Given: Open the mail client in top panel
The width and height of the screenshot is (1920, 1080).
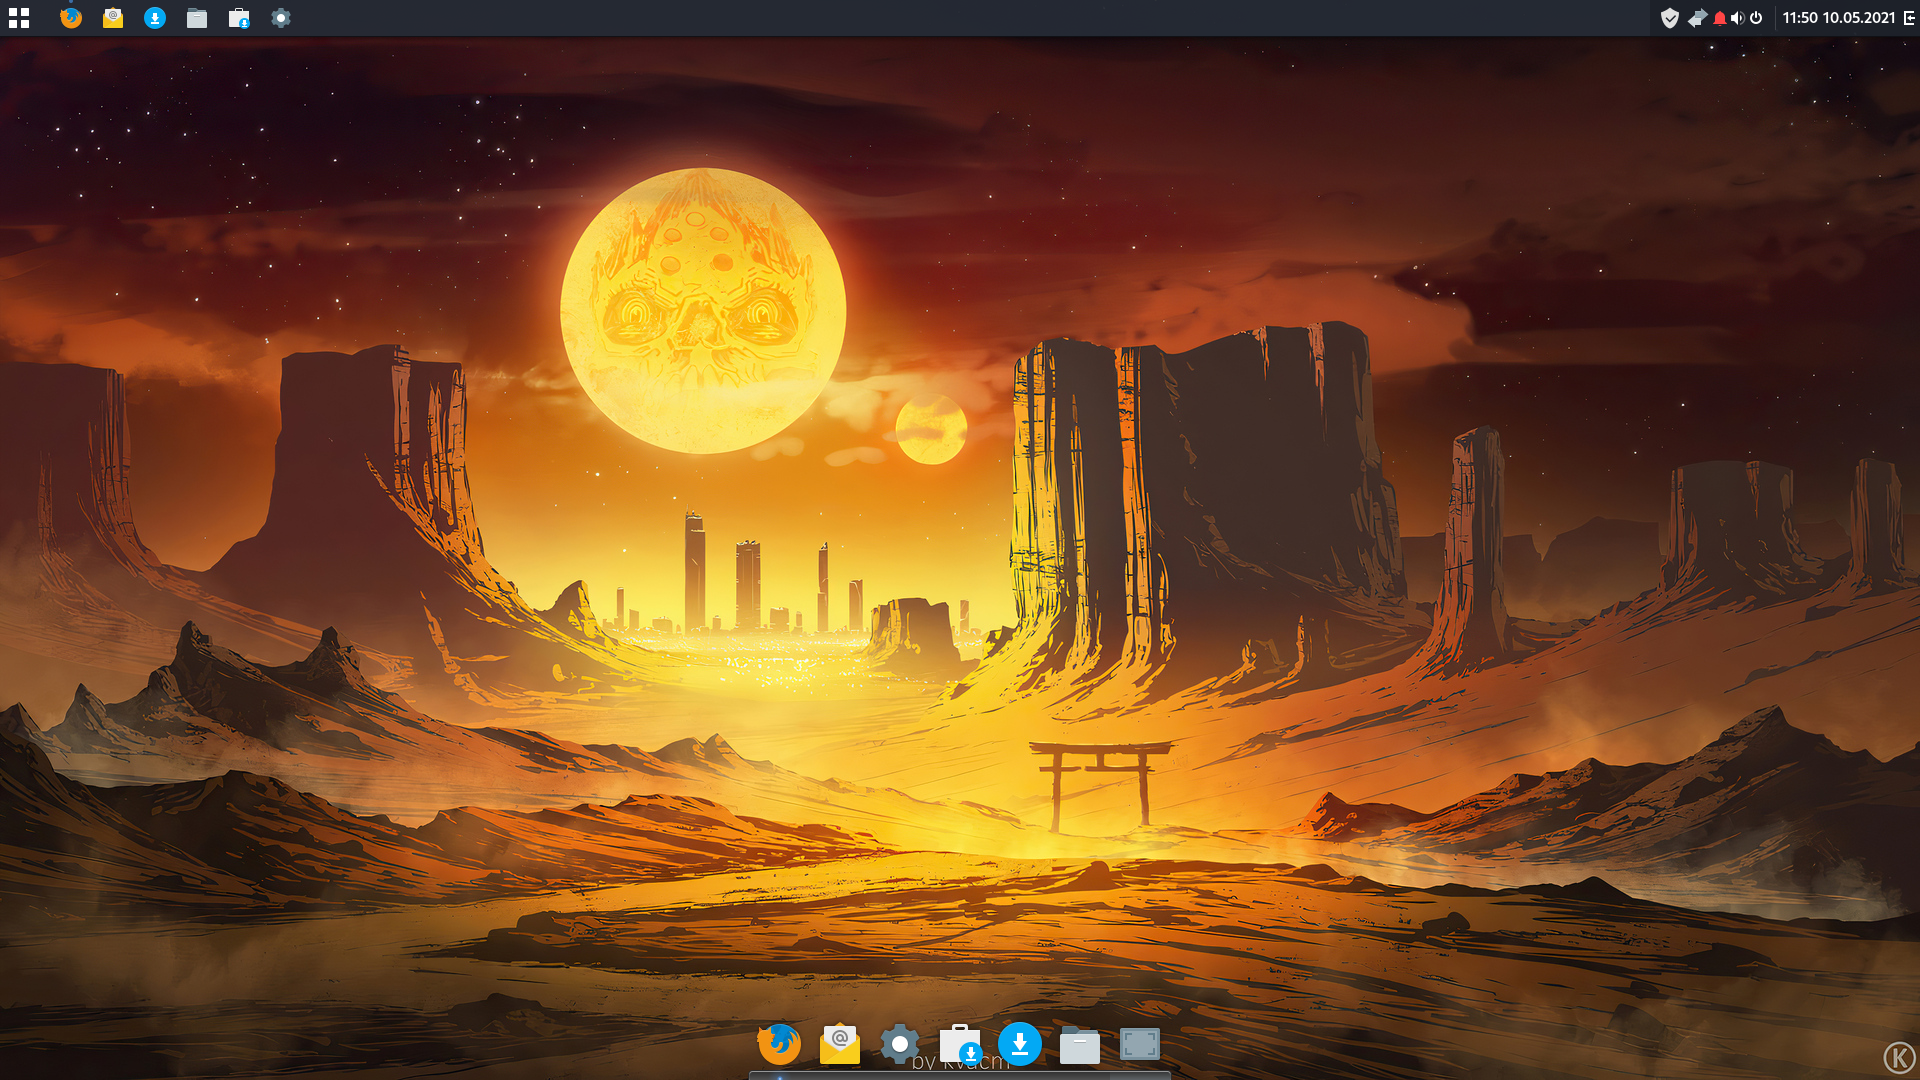Looking at the screenshot, I should [113, 18].
